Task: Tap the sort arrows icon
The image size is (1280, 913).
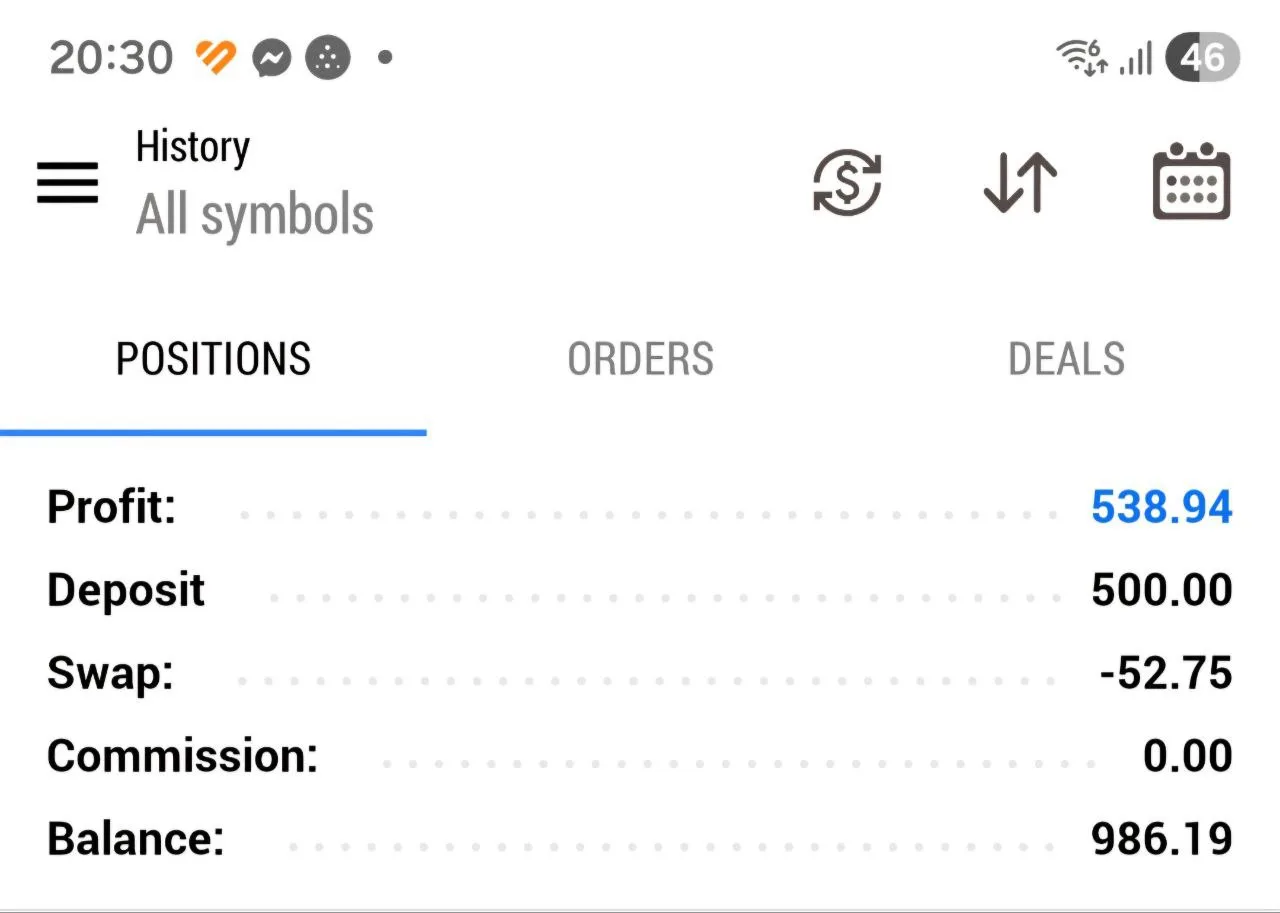Action: pos(1020,182)
